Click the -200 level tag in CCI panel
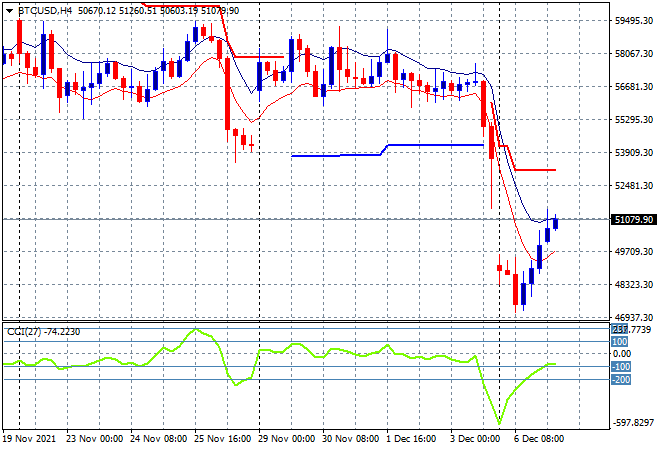 point(620,379)
